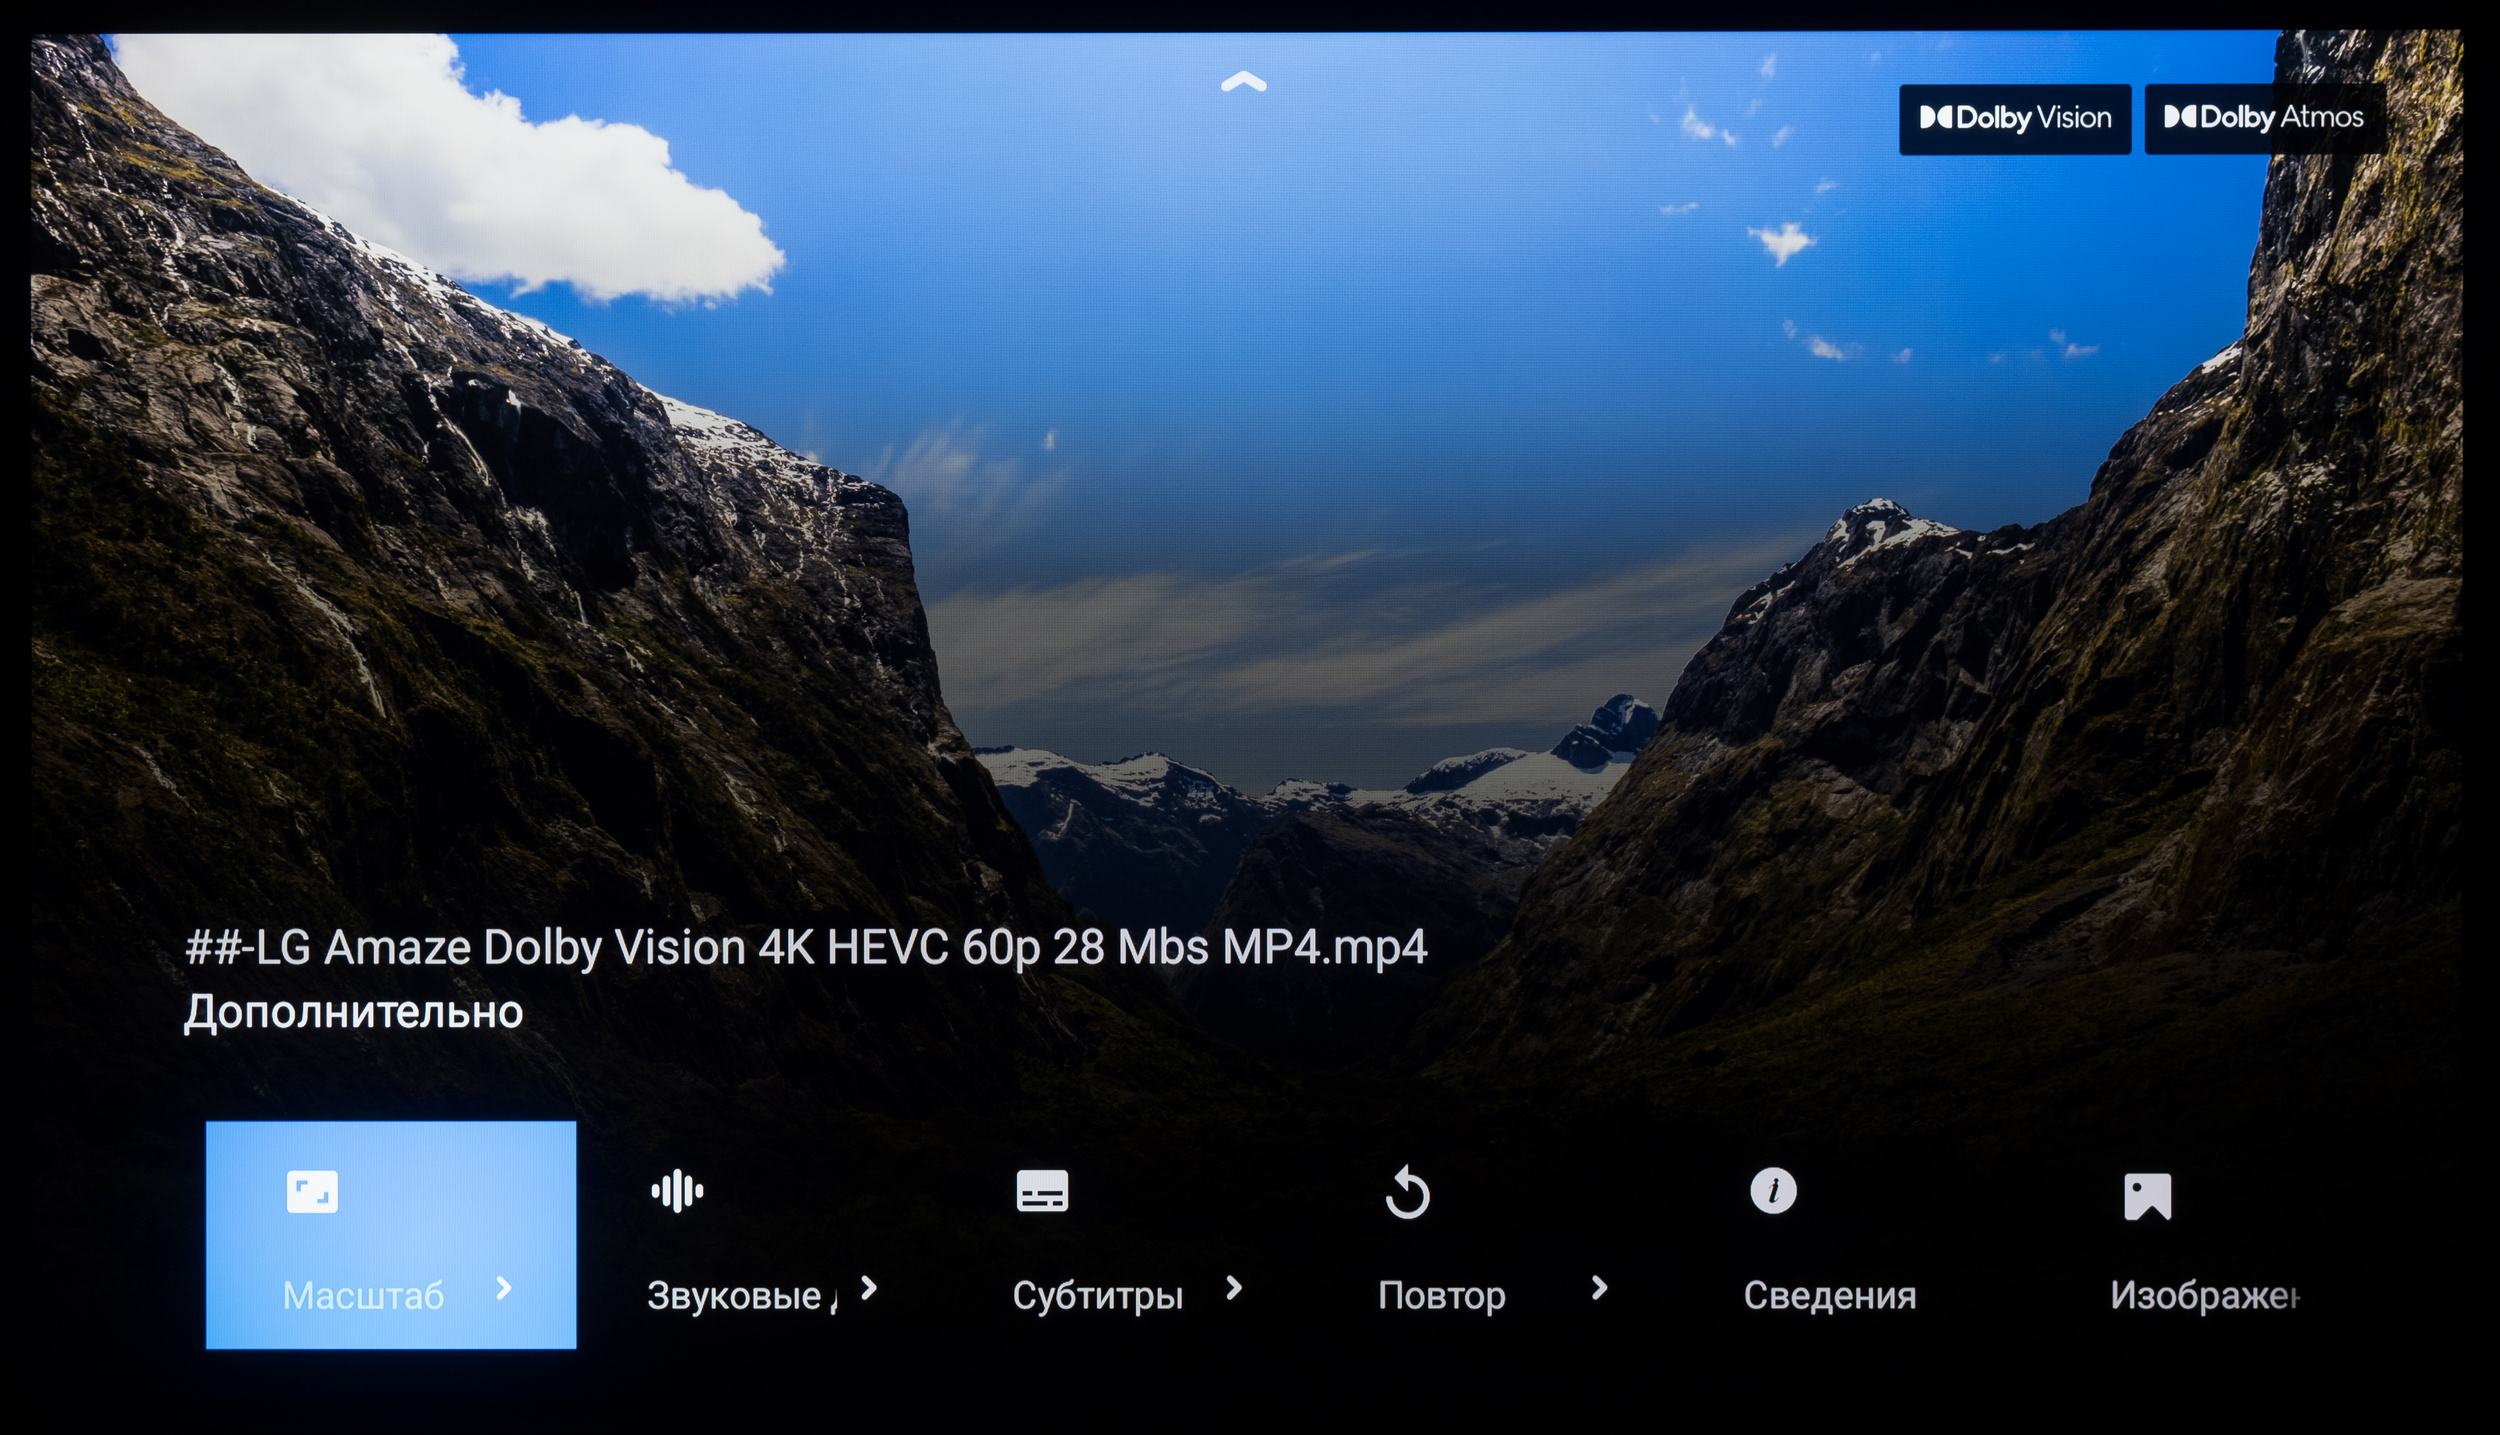The height and width of the screenshot is (1435, 2500).
Task: Expand the Масштаб chevron arrow
Action: click(504, 1289)
